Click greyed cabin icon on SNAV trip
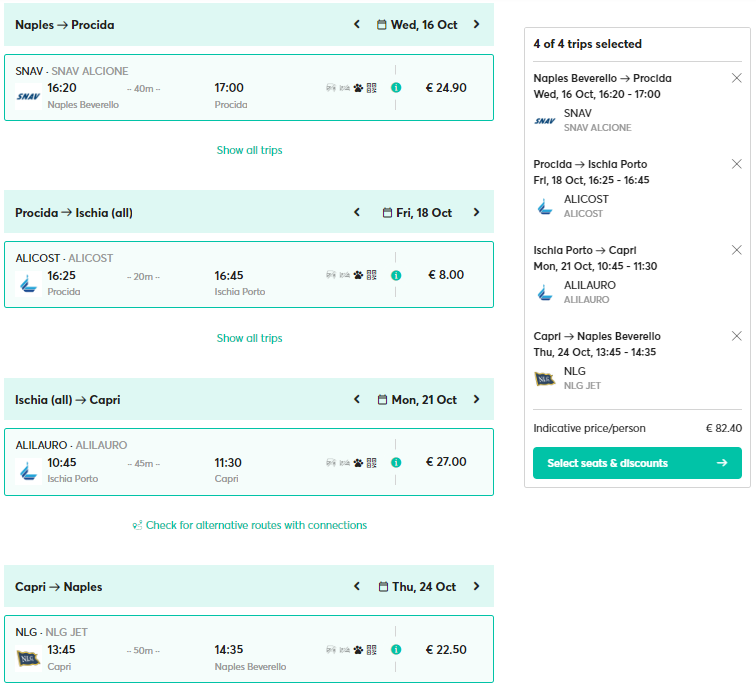Image resolution: width=756 pixels, height=687 pixels. click(344, 88)
